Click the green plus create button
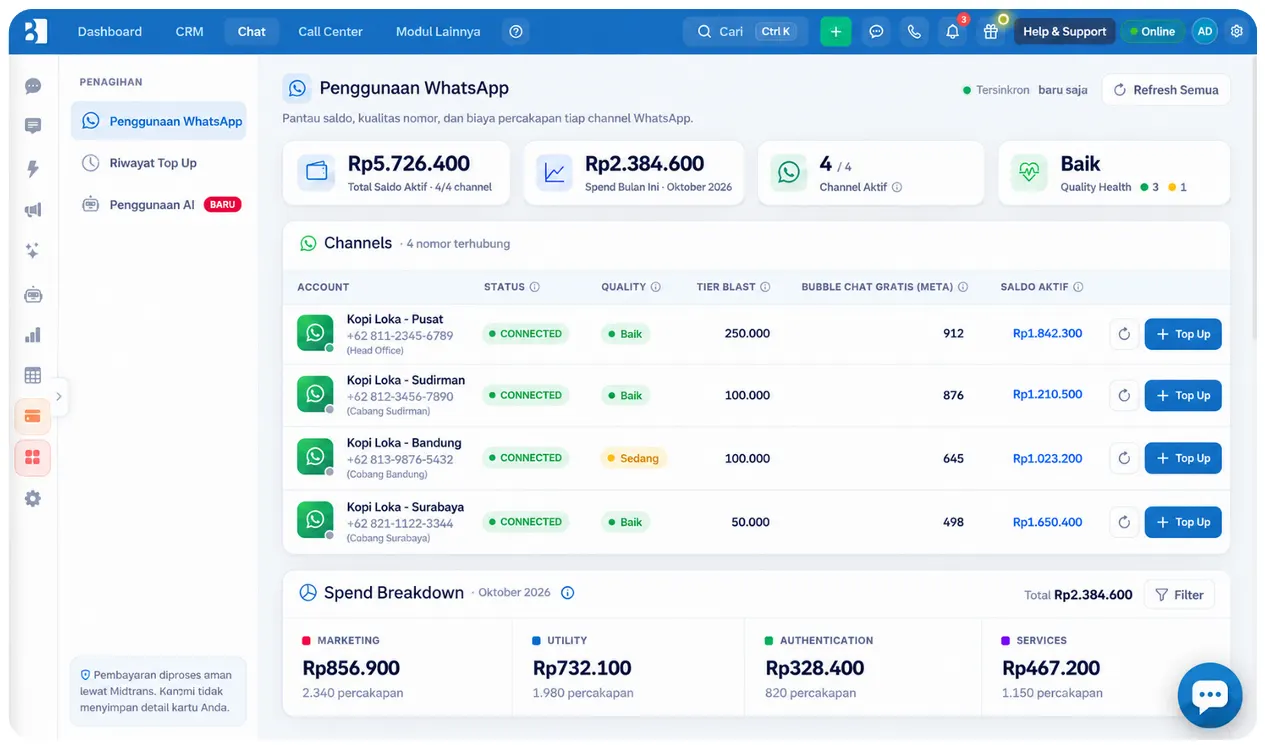The width and height of the screenshot is (1265, 745). 835,31
